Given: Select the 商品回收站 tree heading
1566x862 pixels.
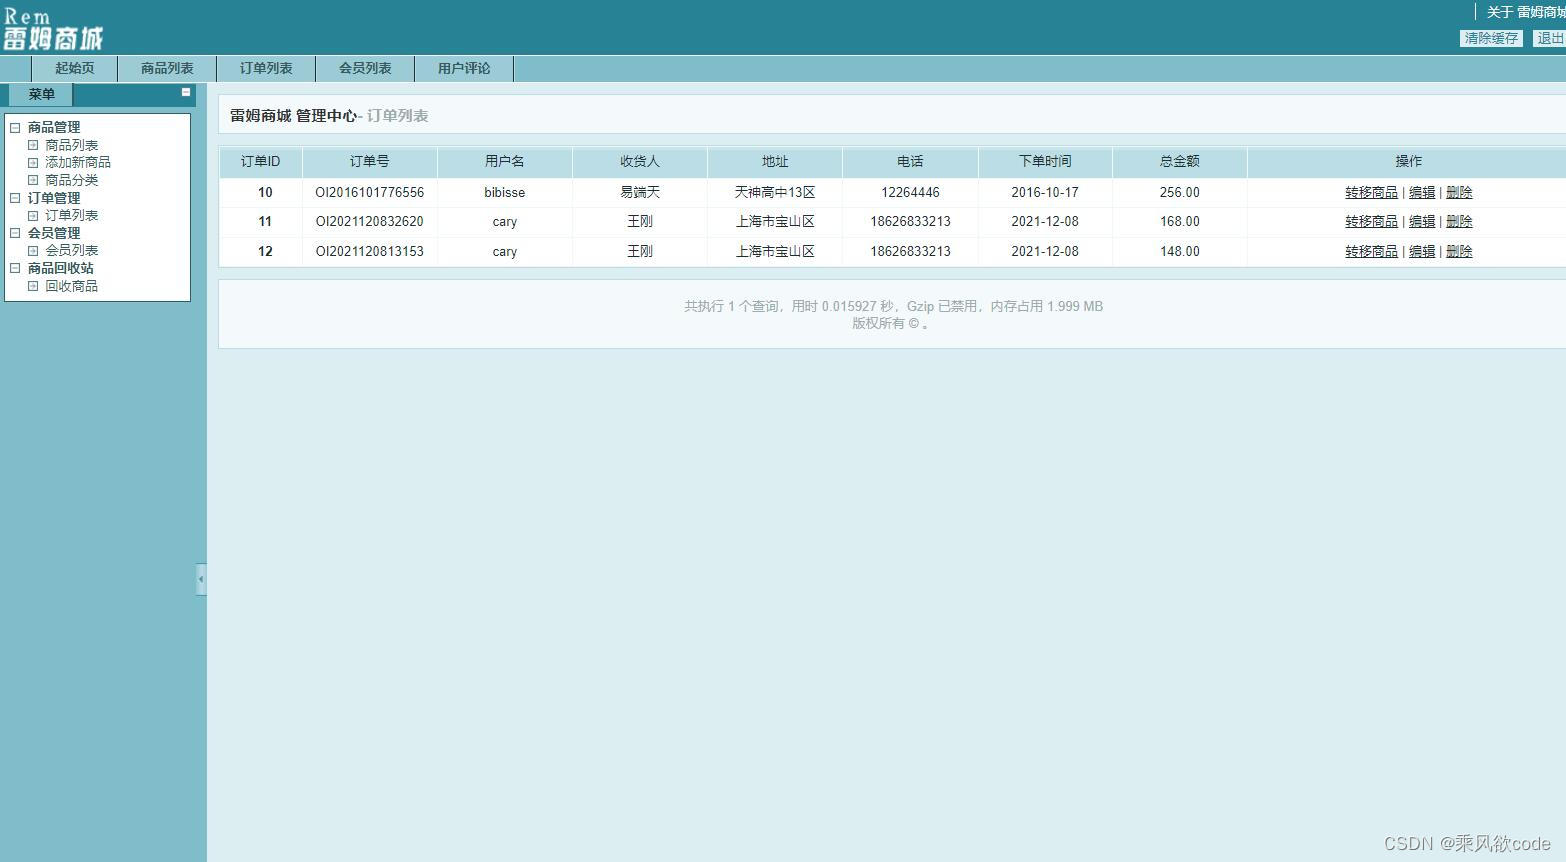Looking at the screenshot, I should point(61,268).
